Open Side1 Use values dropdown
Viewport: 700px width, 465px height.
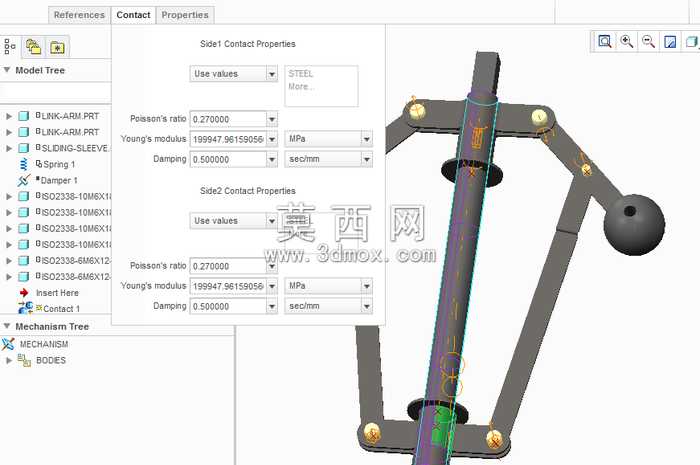(272, 74)
